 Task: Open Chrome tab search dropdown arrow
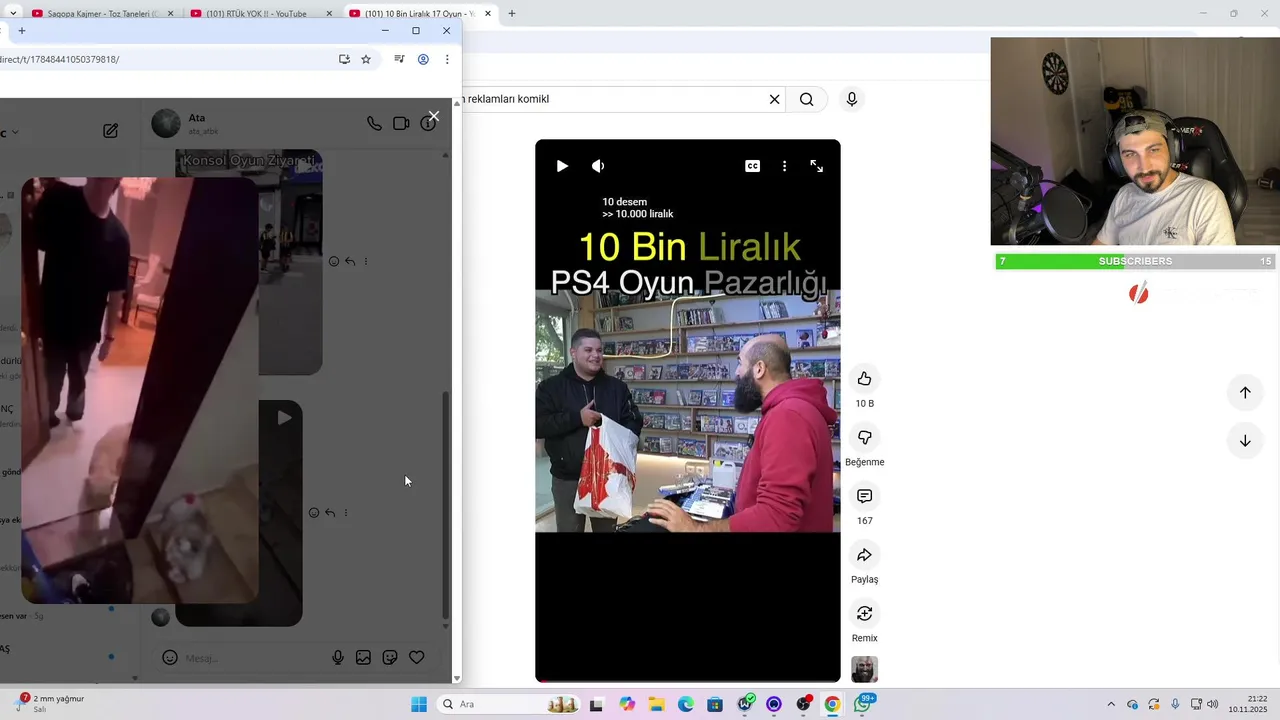tap(13, 13)
